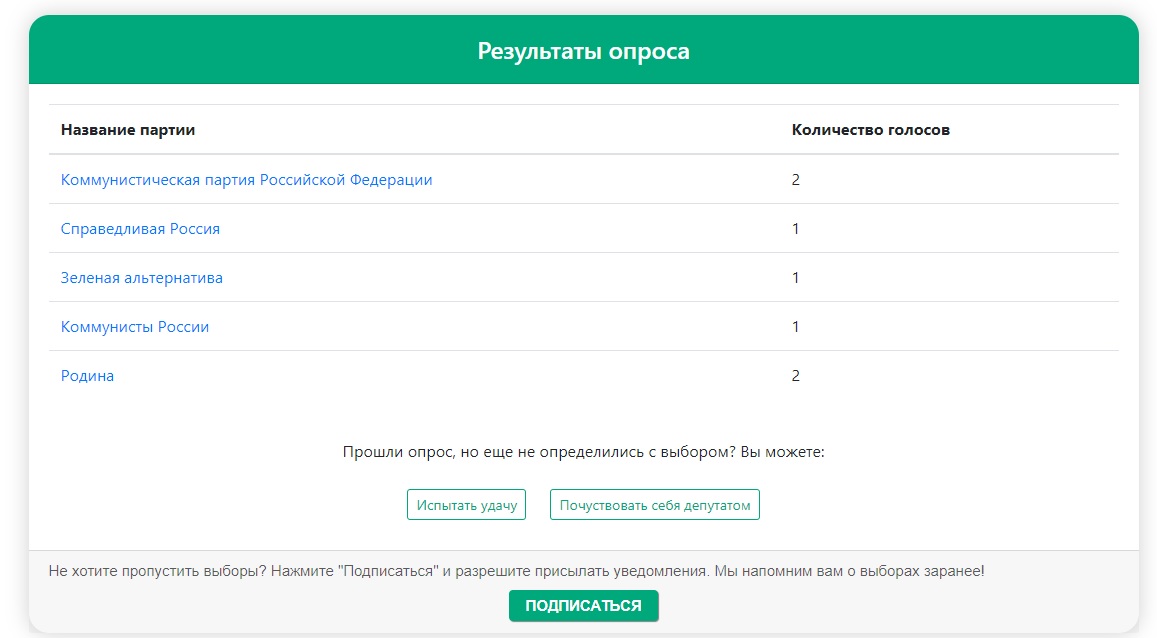1157x638 pixels.
Task: Open the Коммунистическая партия Российской Федерации link
Action: 246,180
